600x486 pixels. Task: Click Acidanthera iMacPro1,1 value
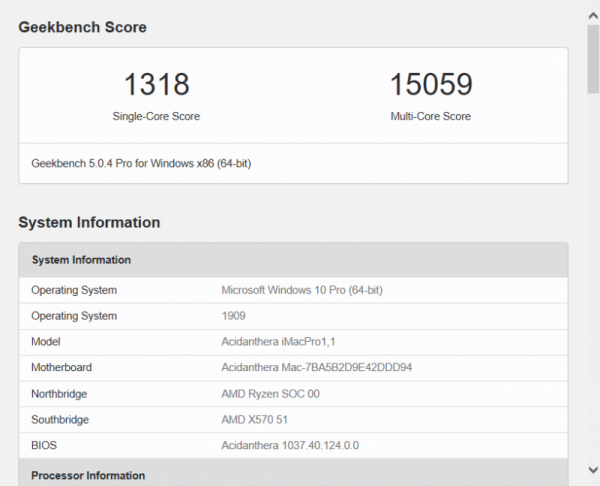pyautogui.click(x=278, y=342)
